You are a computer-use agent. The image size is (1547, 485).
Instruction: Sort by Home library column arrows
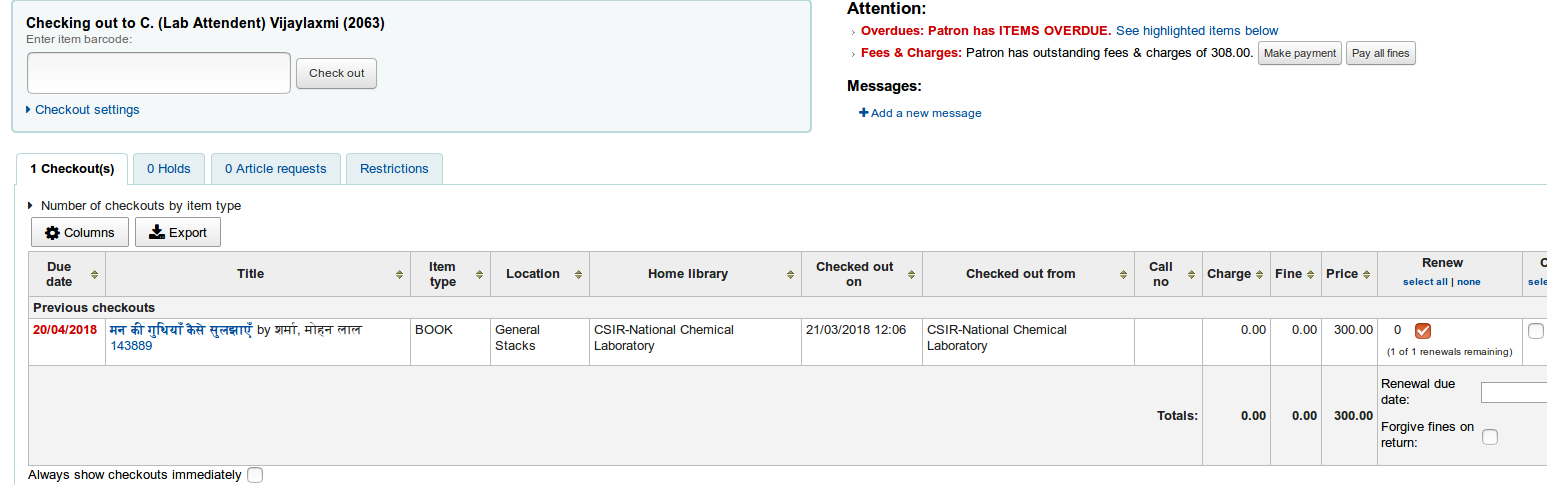coord(791,275)
